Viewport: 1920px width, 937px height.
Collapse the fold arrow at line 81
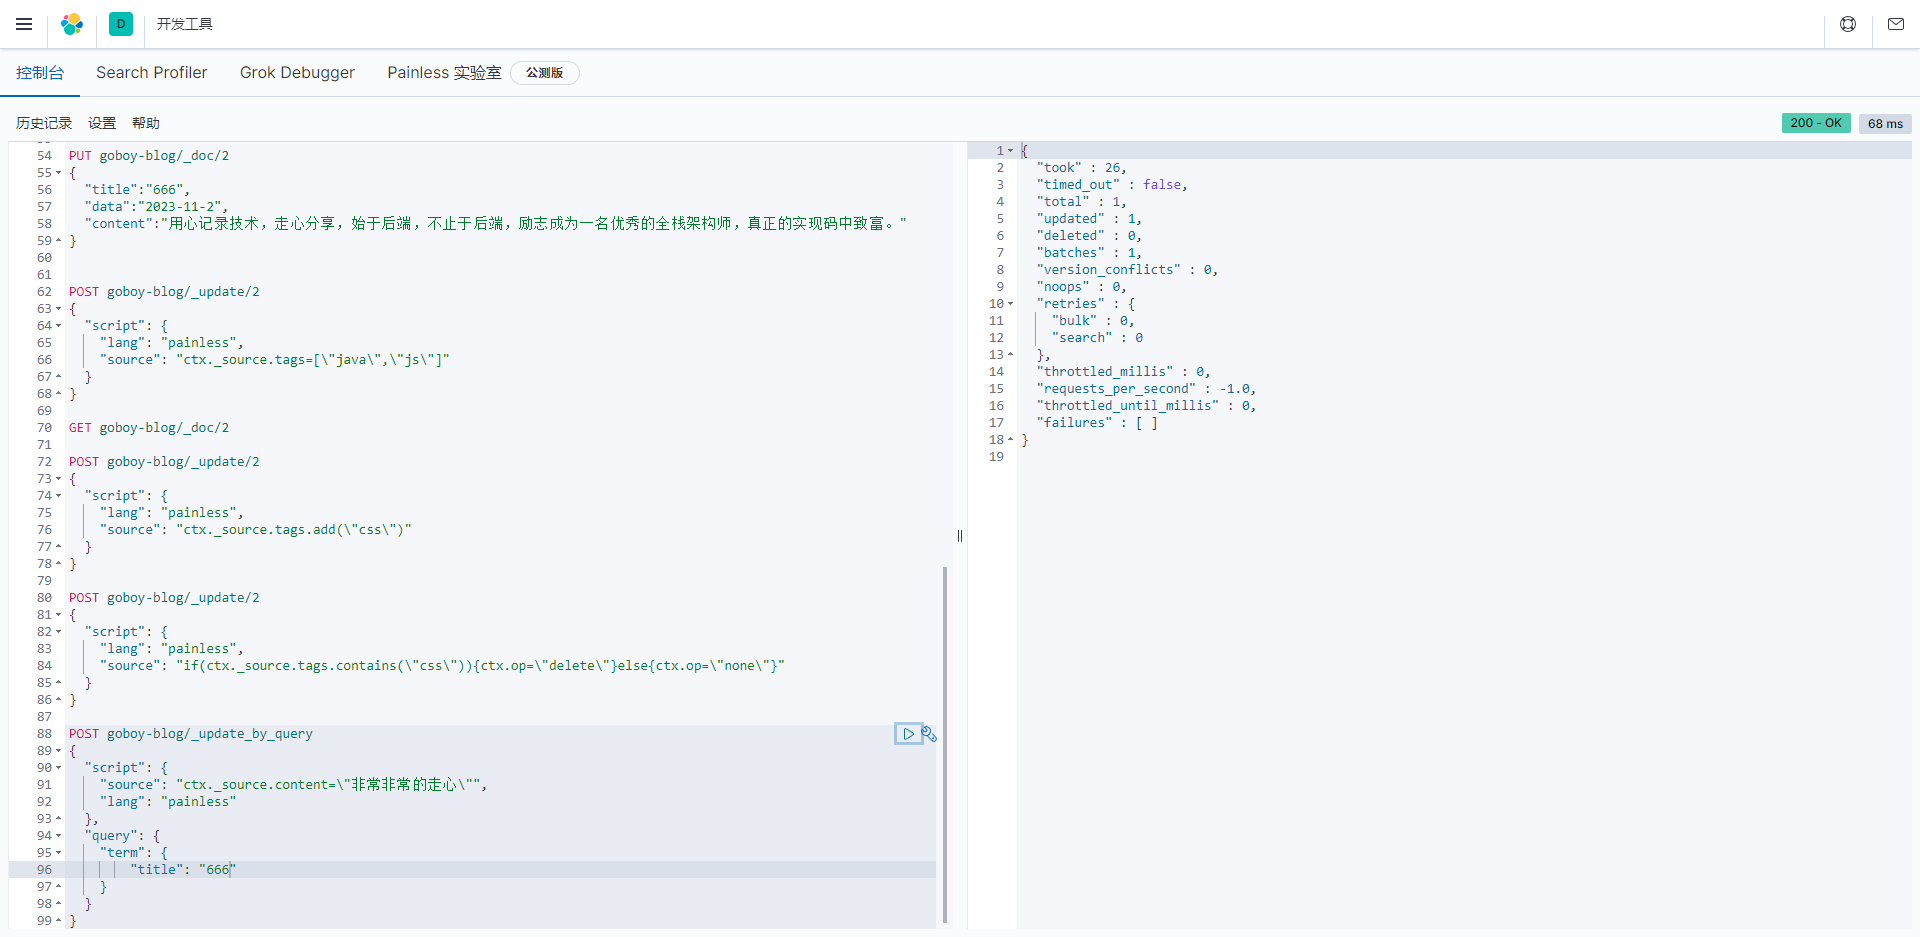tap(58, 615)
